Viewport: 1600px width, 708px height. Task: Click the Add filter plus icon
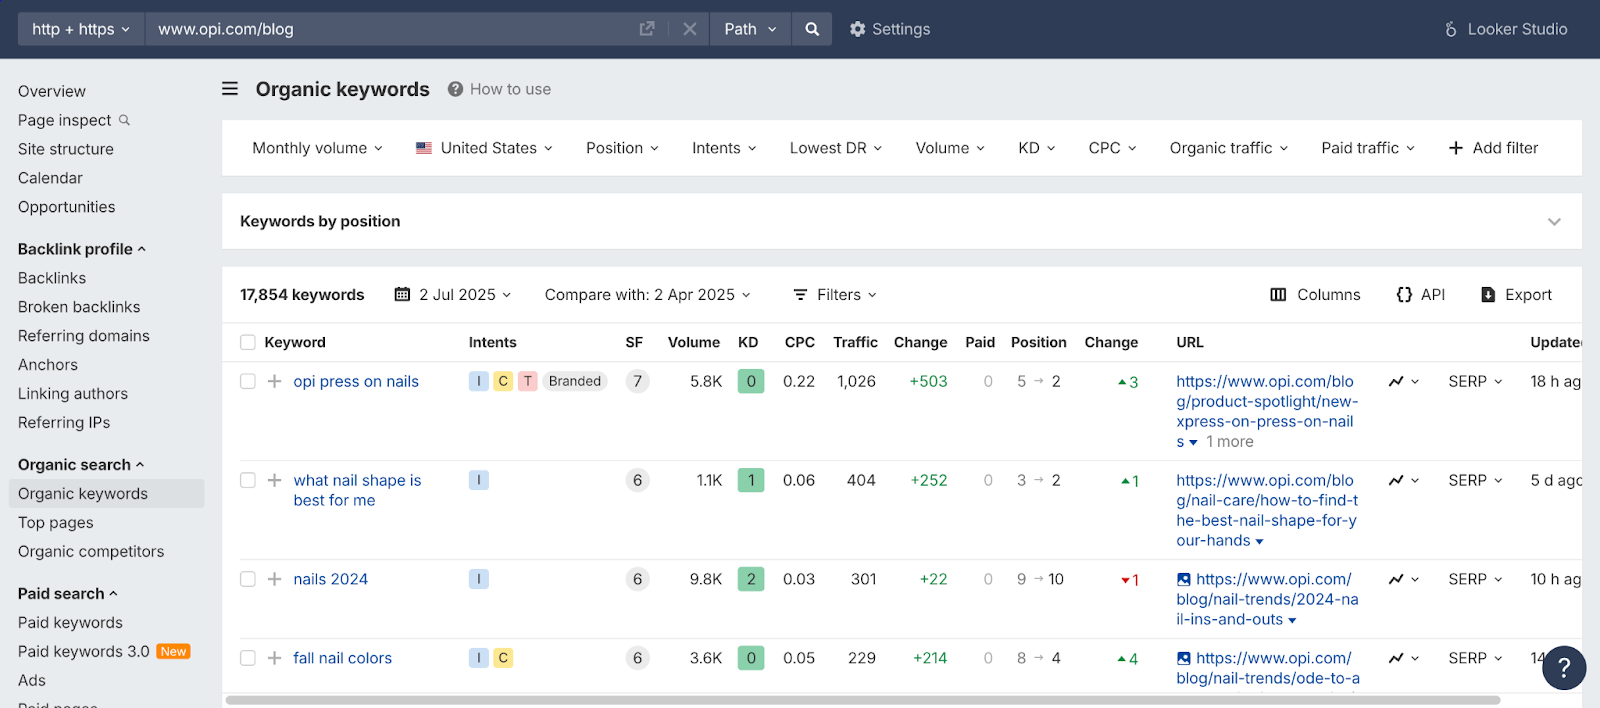1456,148
